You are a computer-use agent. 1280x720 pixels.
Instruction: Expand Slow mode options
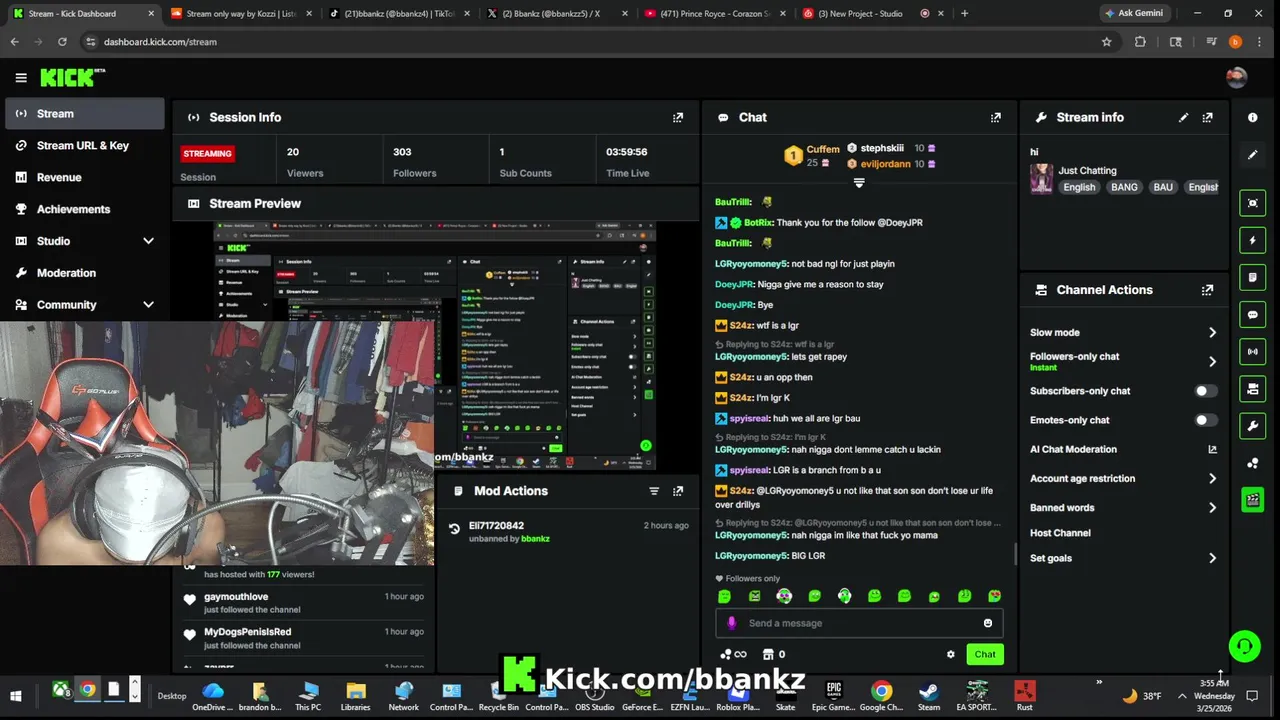[1212, 332]
